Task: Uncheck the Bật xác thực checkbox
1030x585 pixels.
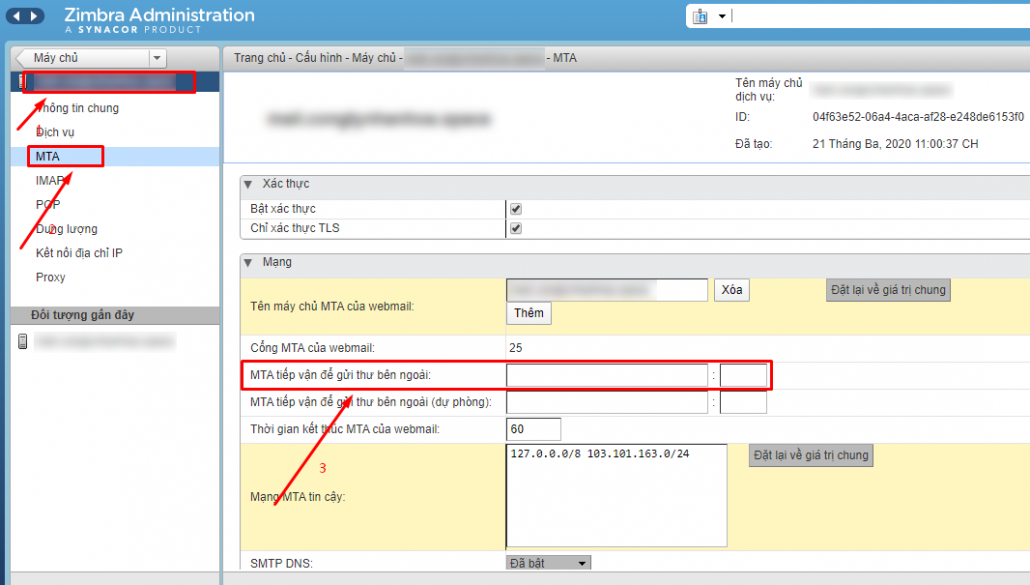Action: tap(514, 209)
